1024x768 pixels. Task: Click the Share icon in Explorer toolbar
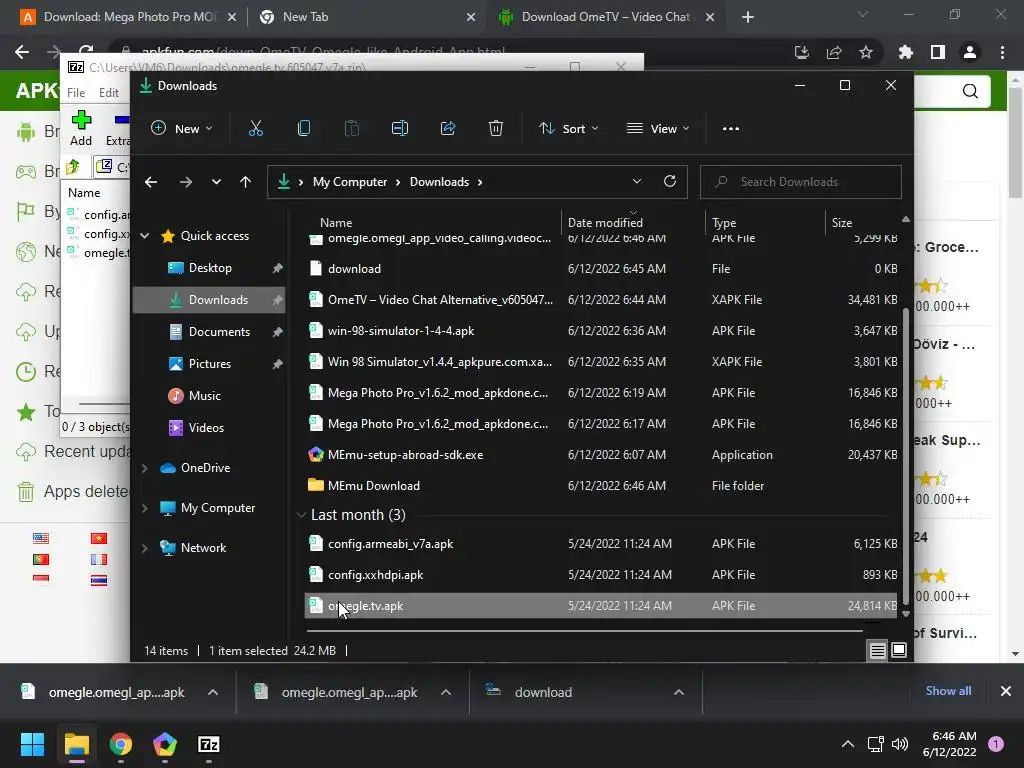[x=448, y=129]
